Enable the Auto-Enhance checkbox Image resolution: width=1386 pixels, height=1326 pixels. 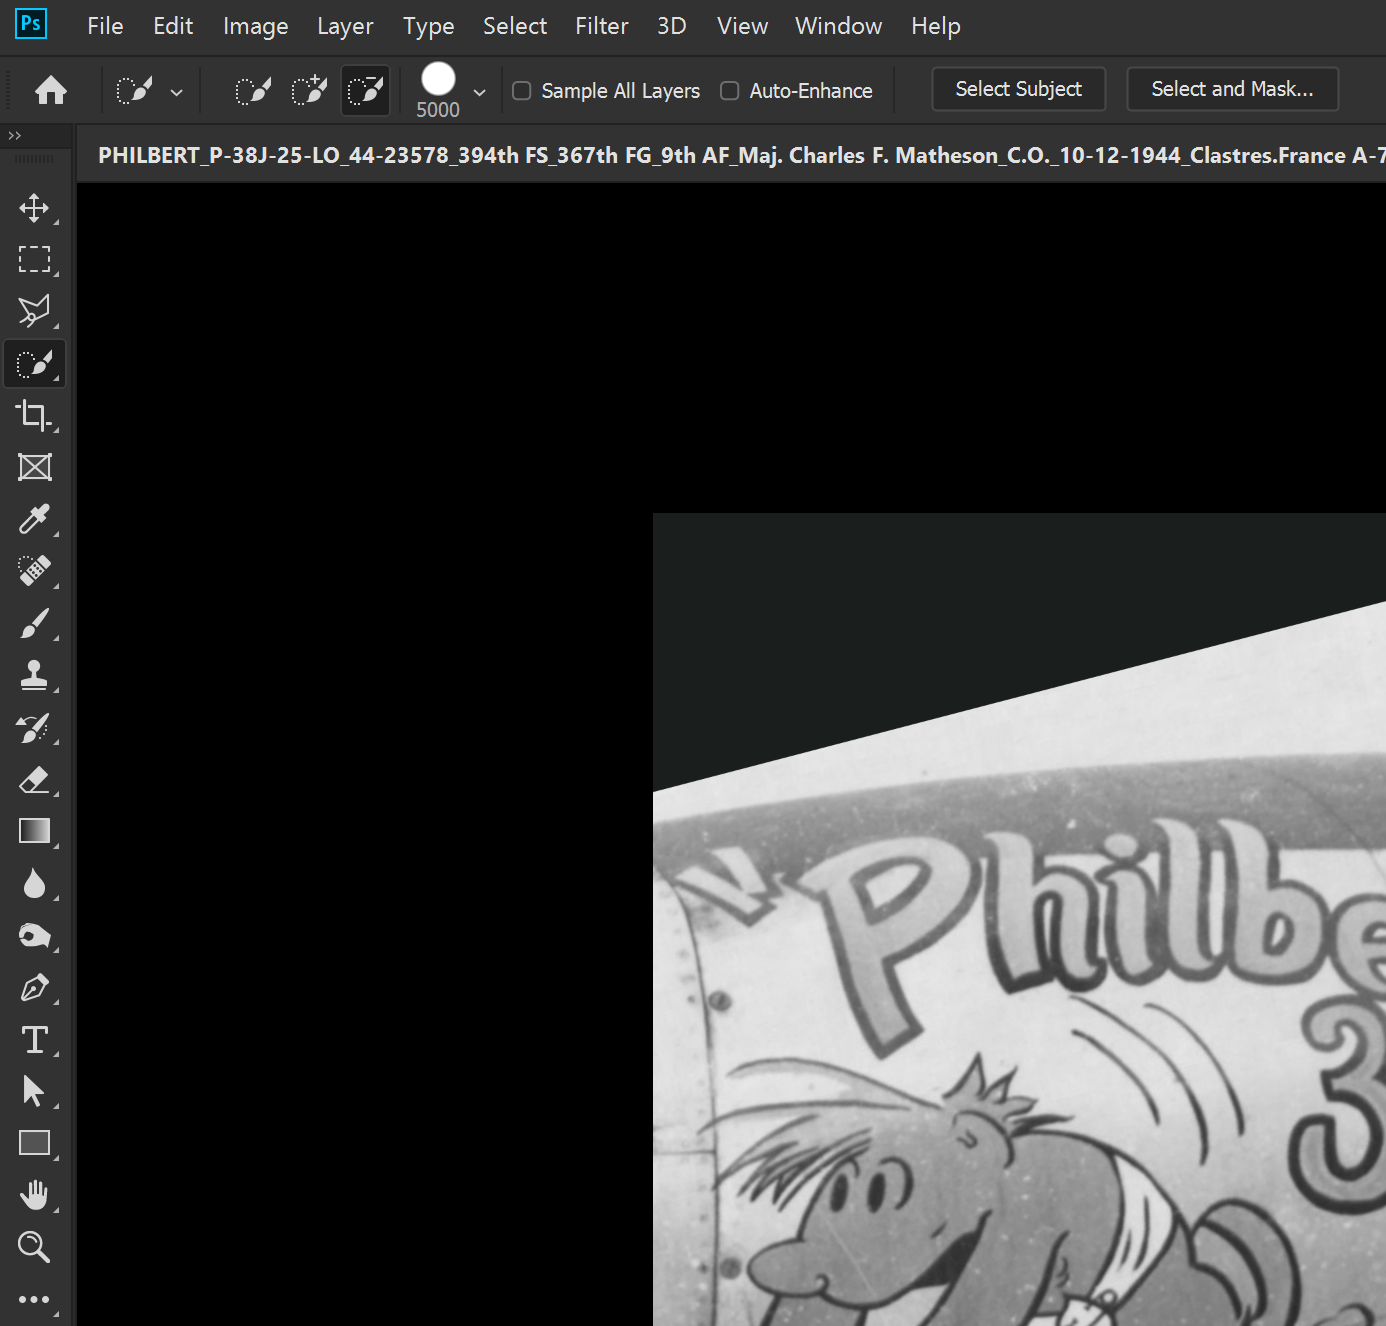pos(730,91)
